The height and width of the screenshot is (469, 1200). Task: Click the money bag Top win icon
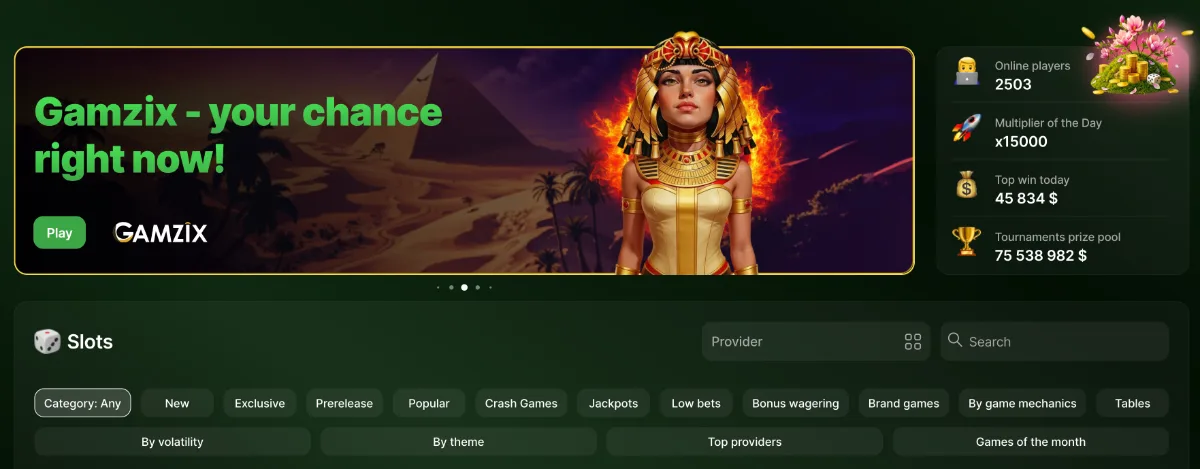966,185
